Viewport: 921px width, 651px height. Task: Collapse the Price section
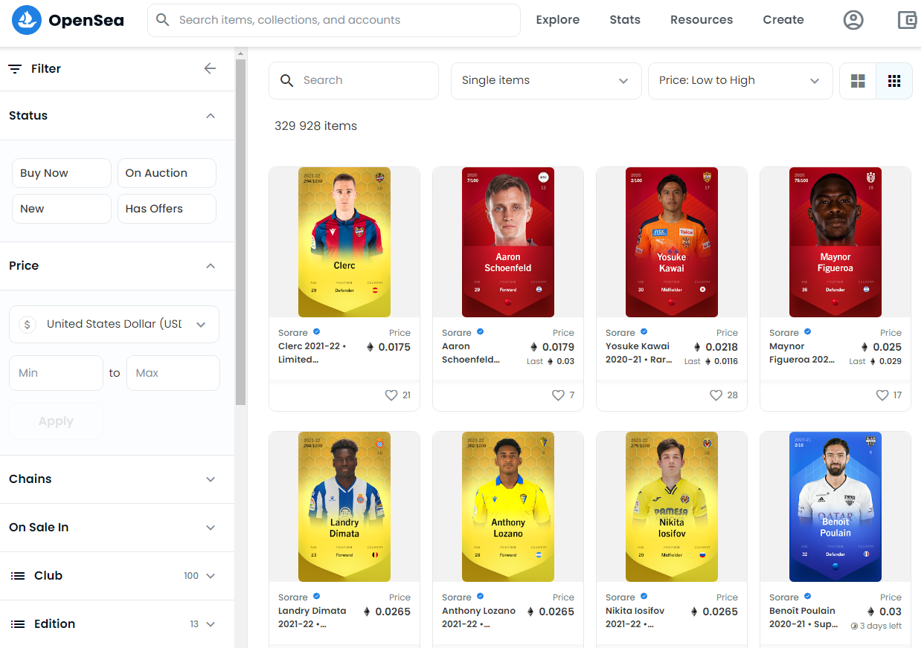click(210, 266)
